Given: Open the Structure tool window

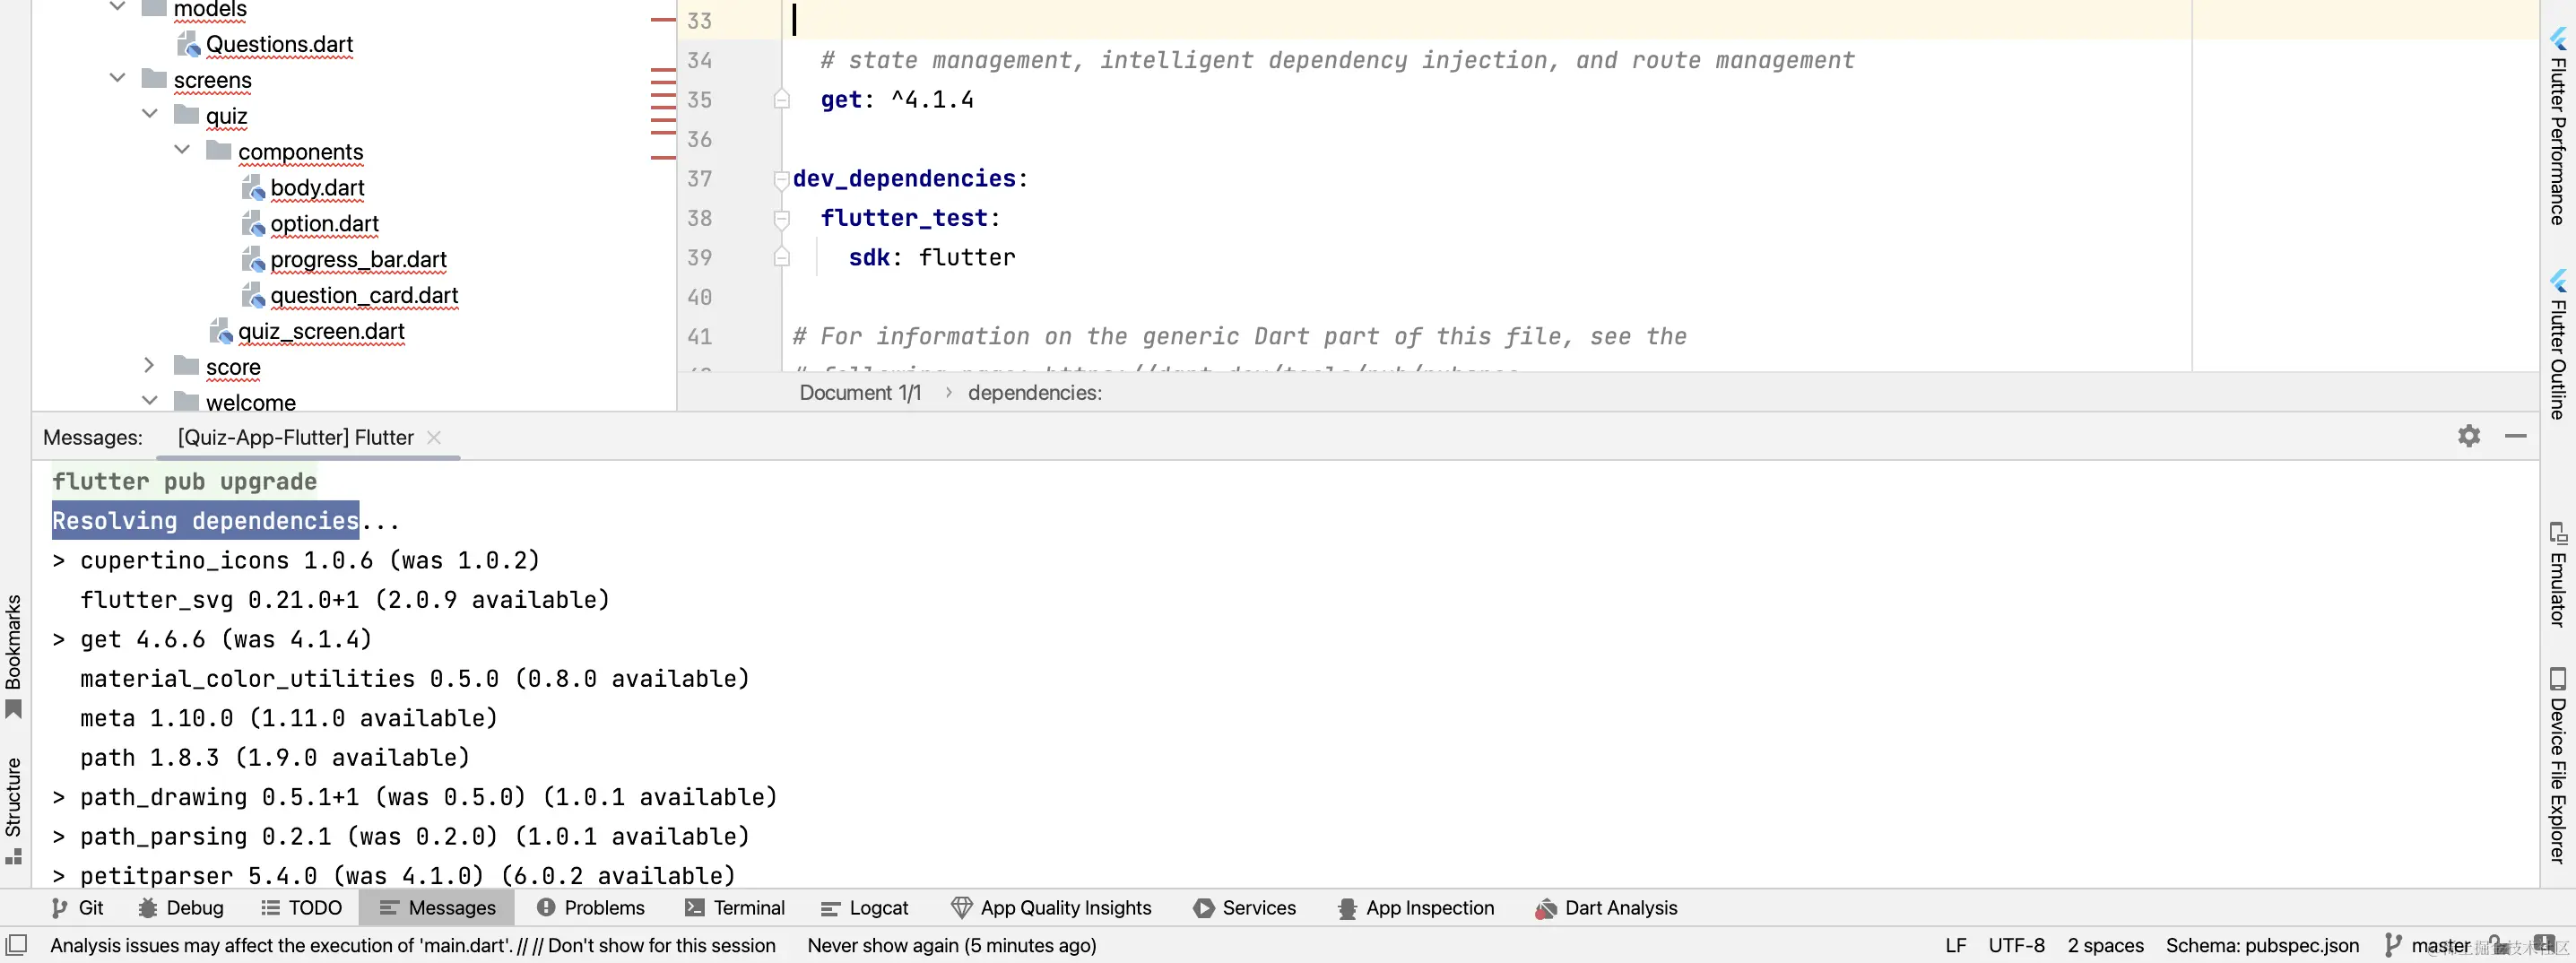Looking at the screenshot, I should pos(13,810).
